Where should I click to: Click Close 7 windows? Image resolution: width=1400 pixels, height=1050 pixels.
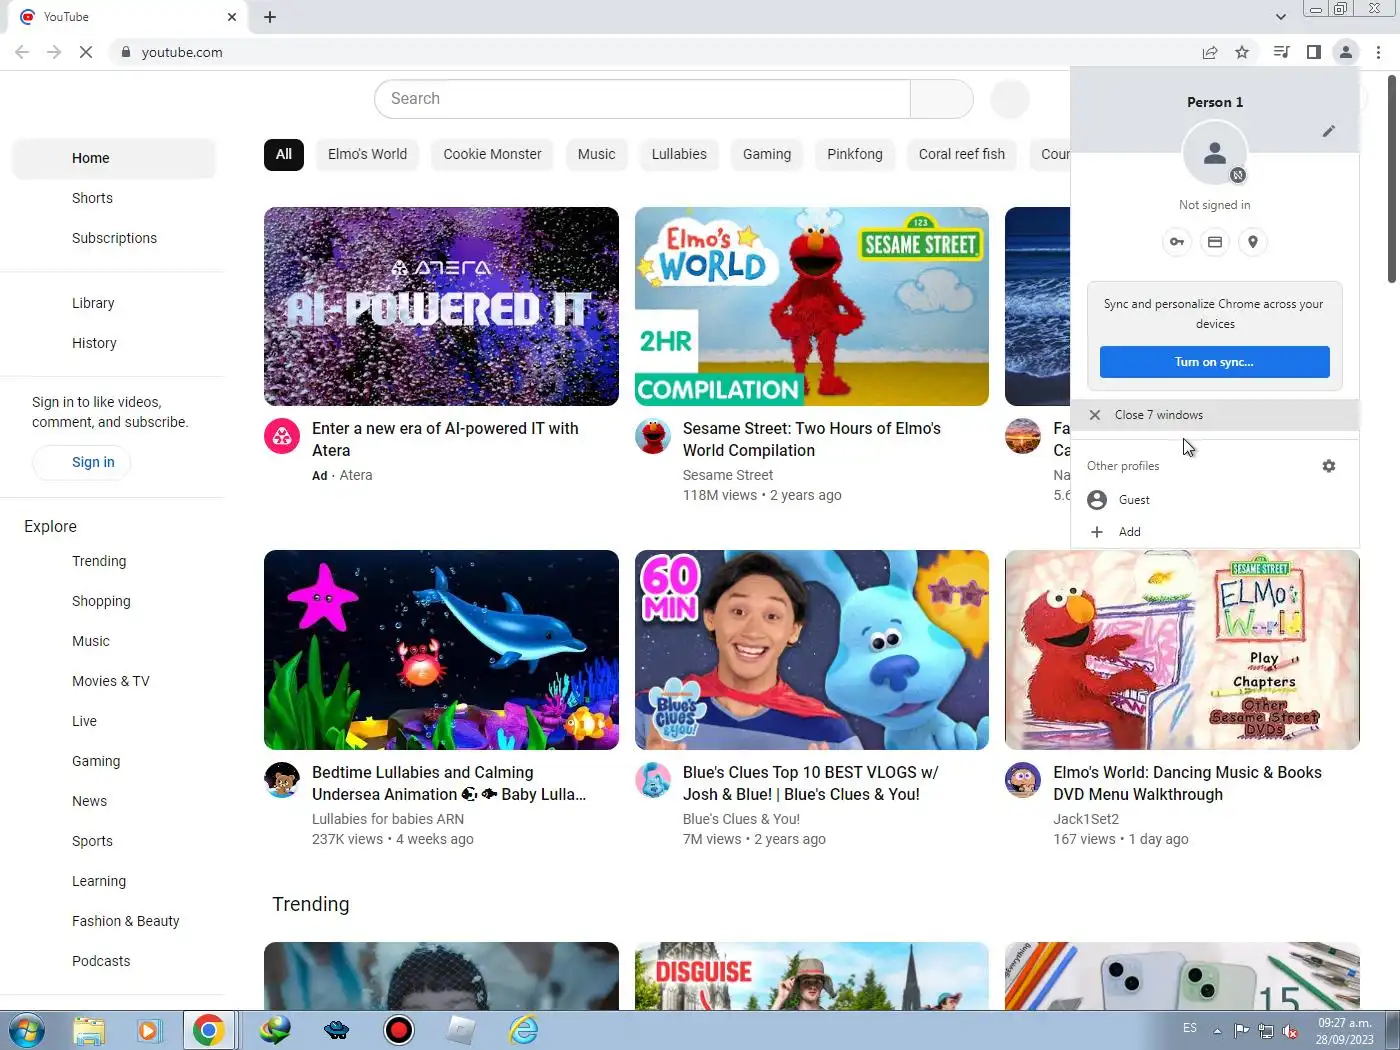point(1215,415)
